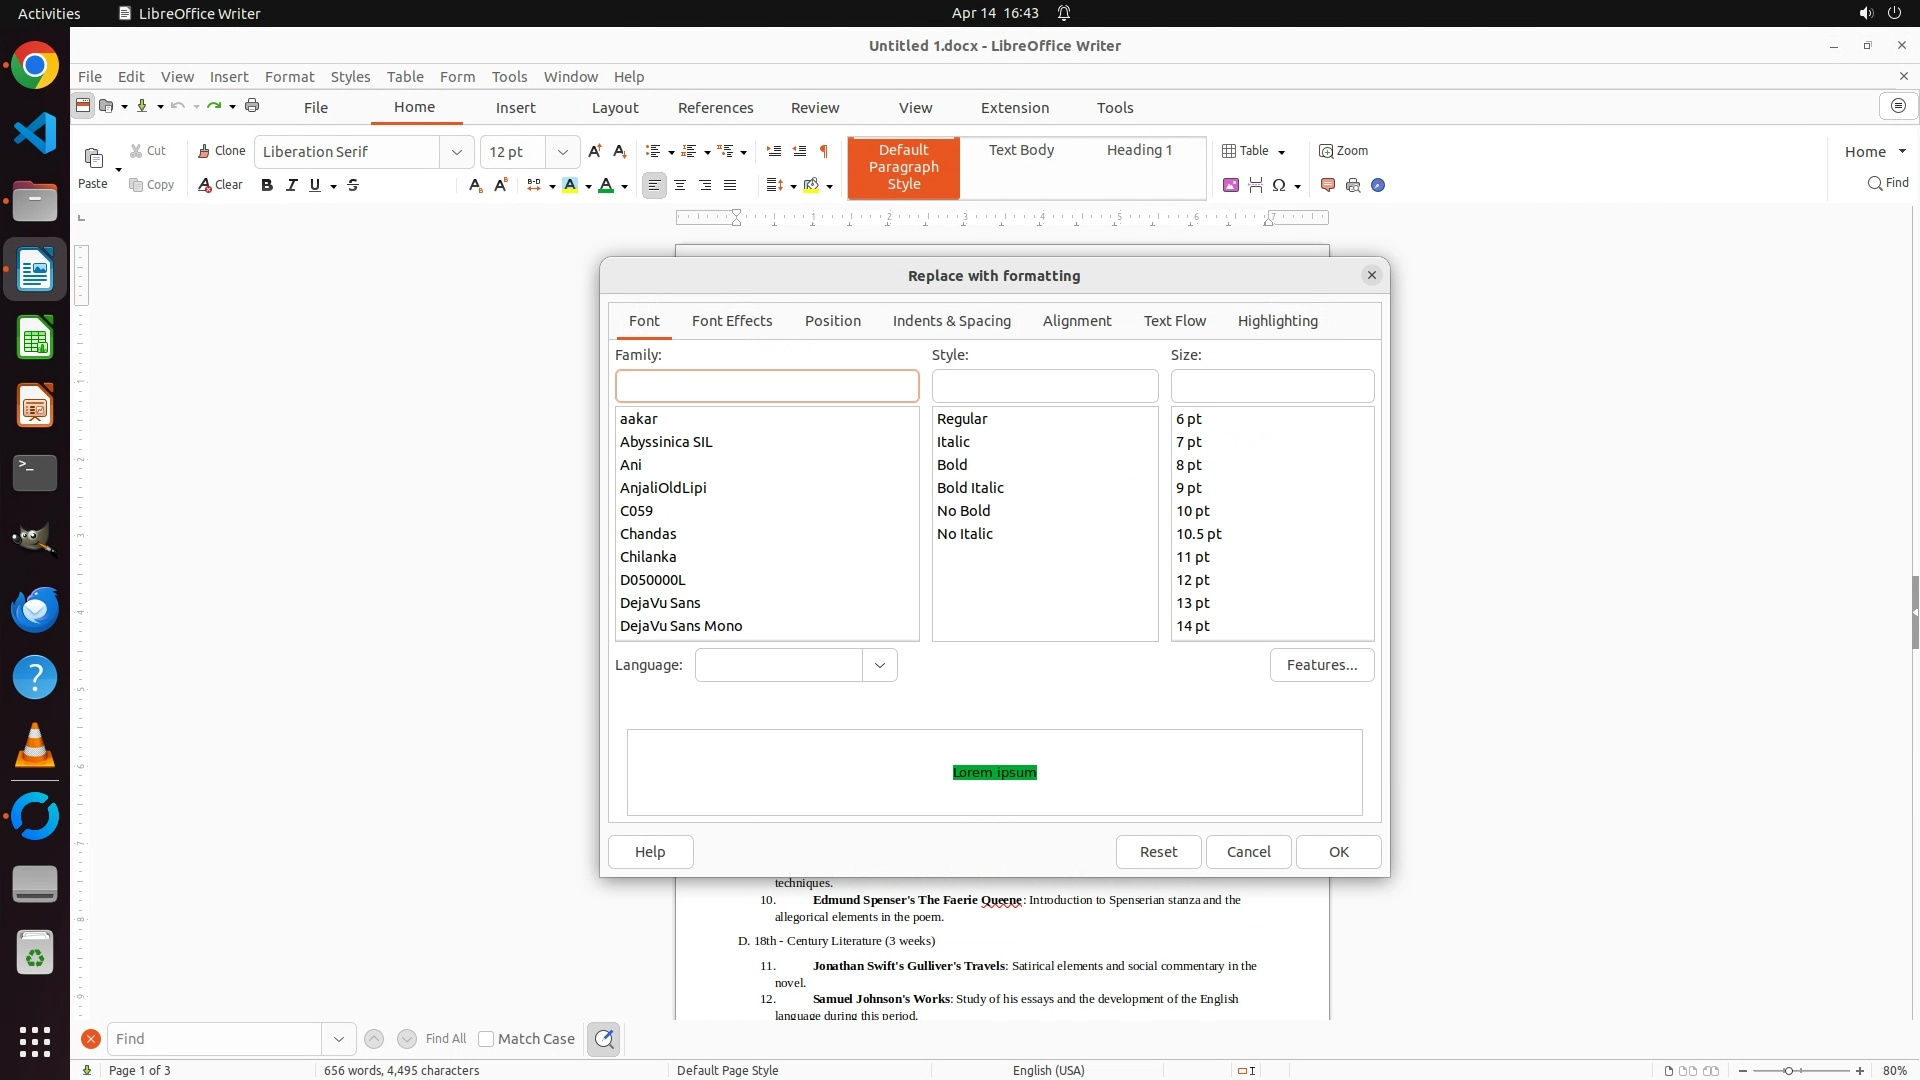Open the font name dropdown list
The height and width of the screenshot is (1080, 1920).
pyautogui.click(x=457, y=152)
